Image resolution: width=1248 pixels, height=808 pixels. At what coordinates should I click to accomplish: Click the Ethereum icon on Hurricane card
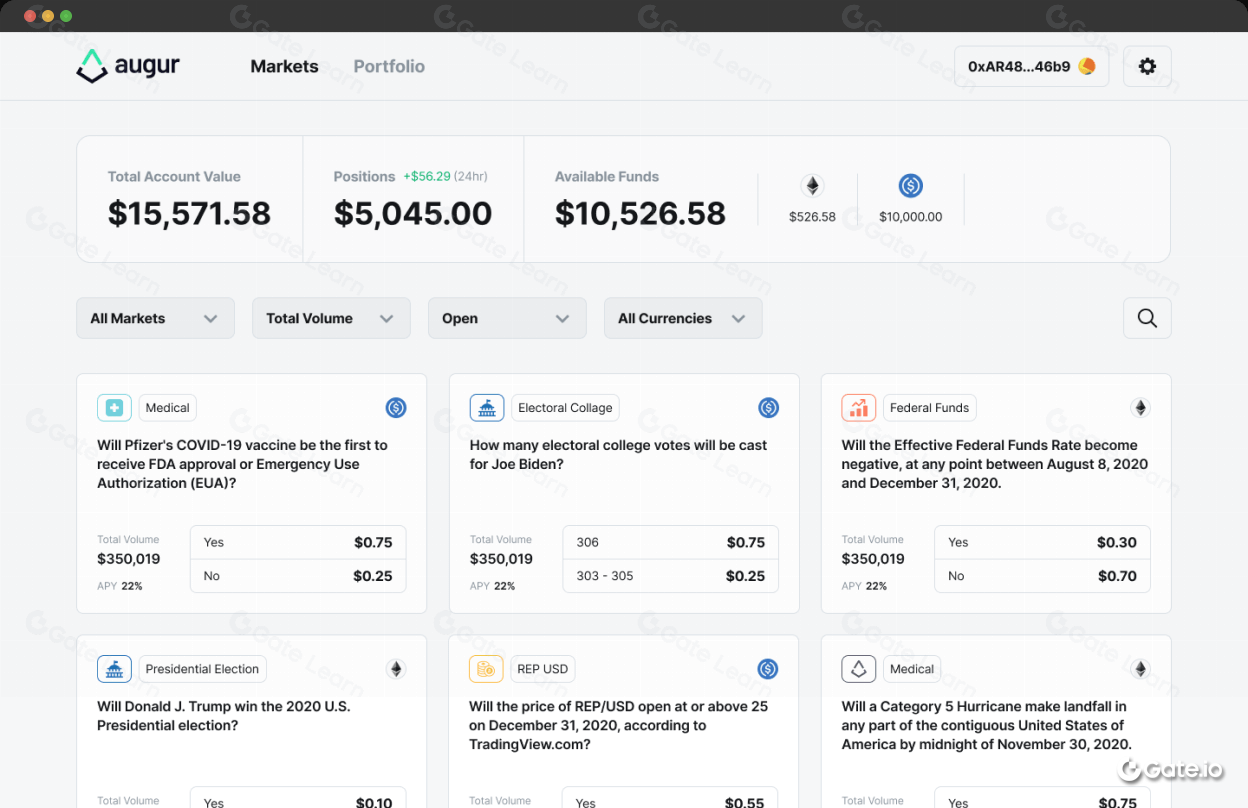point(1140,669)
